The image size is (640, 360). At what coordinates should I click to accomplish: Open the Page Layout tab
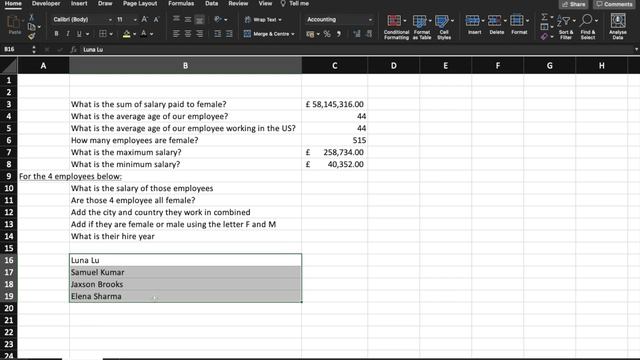[x=140, y=4]
